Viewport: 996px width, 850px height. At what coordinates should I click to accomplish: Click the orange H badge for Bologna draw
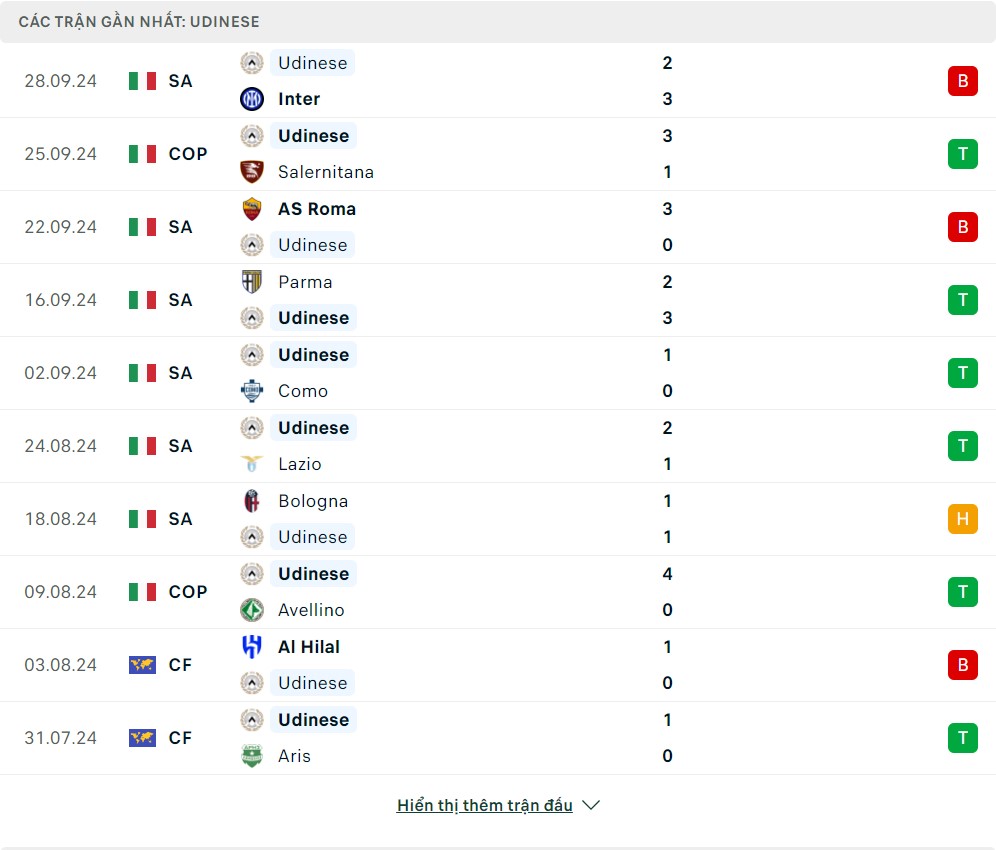tap(962, 519)
